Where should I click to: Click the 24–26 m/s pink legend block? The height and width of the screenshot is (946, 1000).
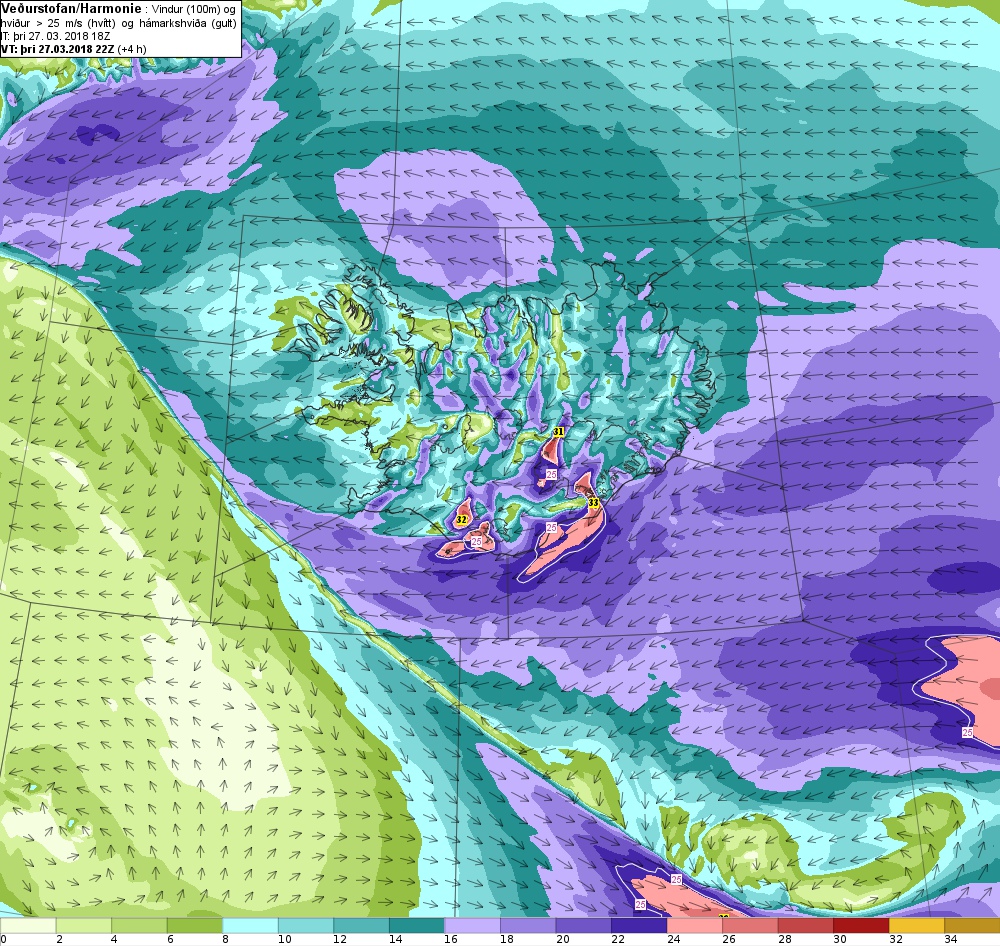tap(694, 925)
